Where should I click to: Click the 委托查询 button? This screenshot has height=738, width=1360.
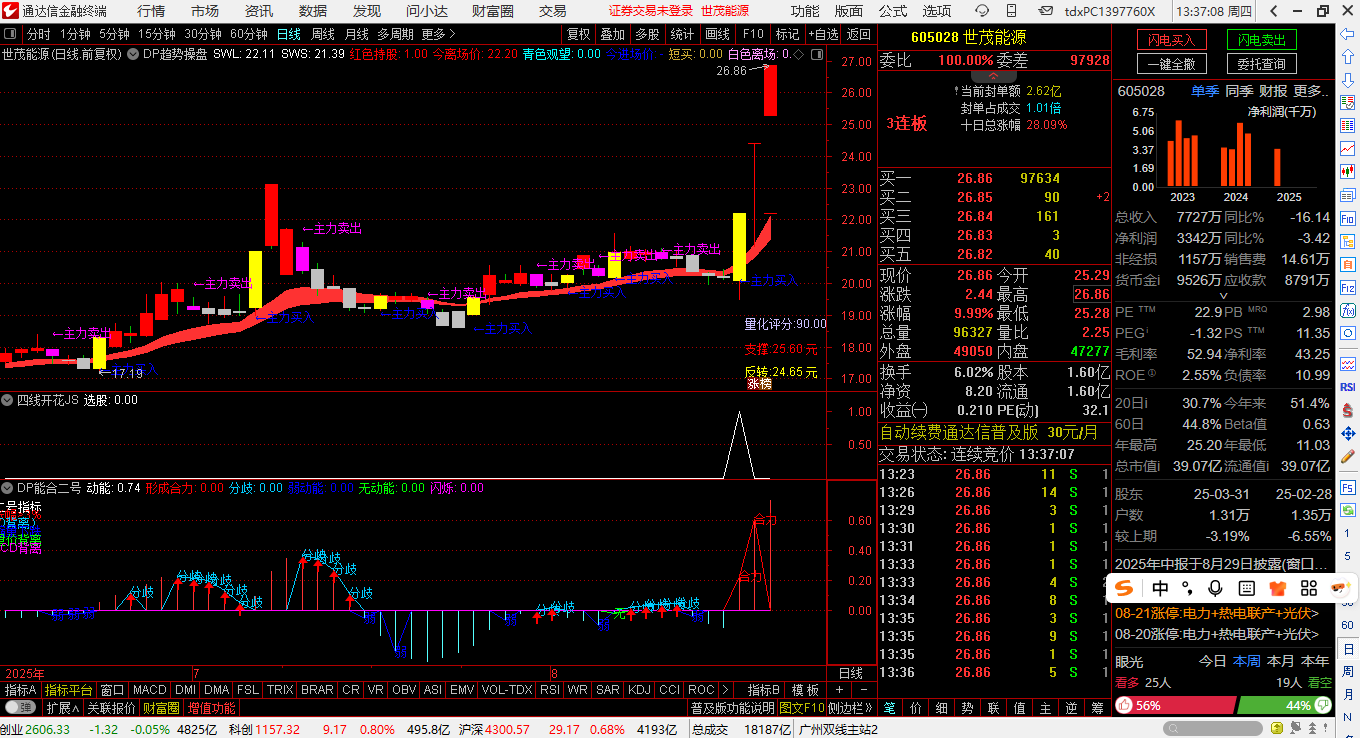[x=1262, y=64]
